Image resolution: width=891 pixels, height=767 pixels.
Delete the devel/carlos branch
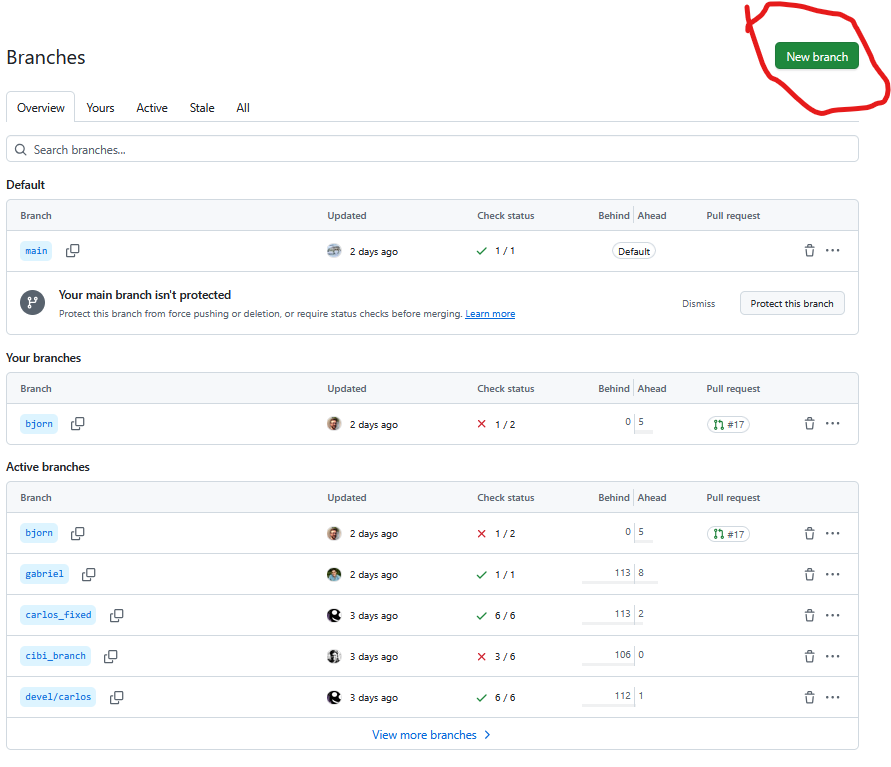pyautogui.click(x=809, y=698)
